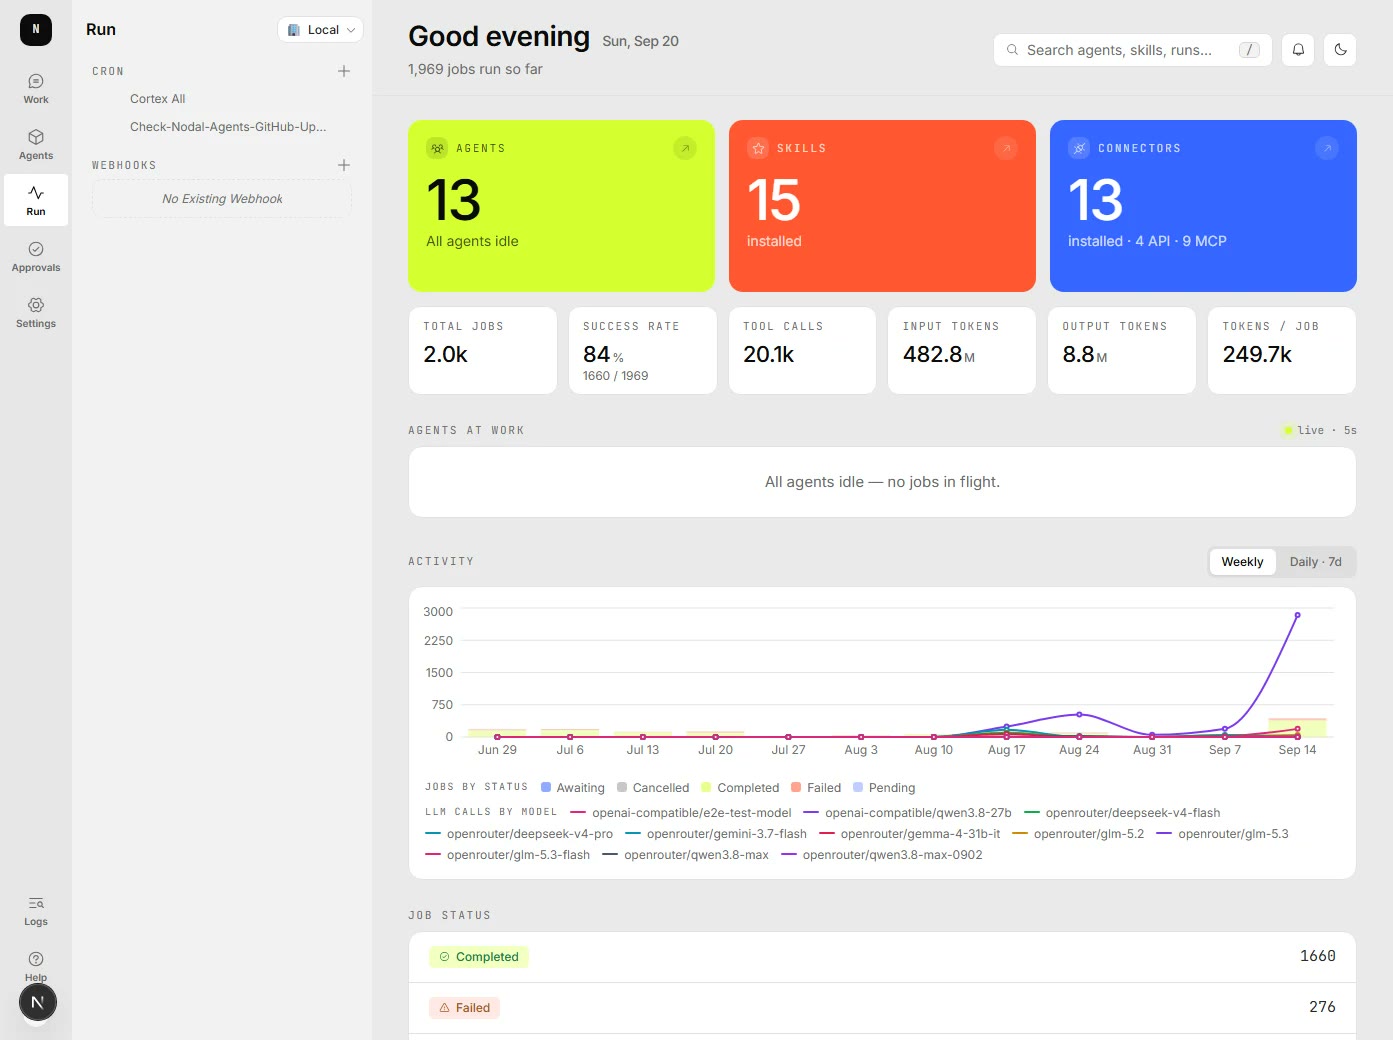Open Connectors card arrow link

tap(1327, 148)
